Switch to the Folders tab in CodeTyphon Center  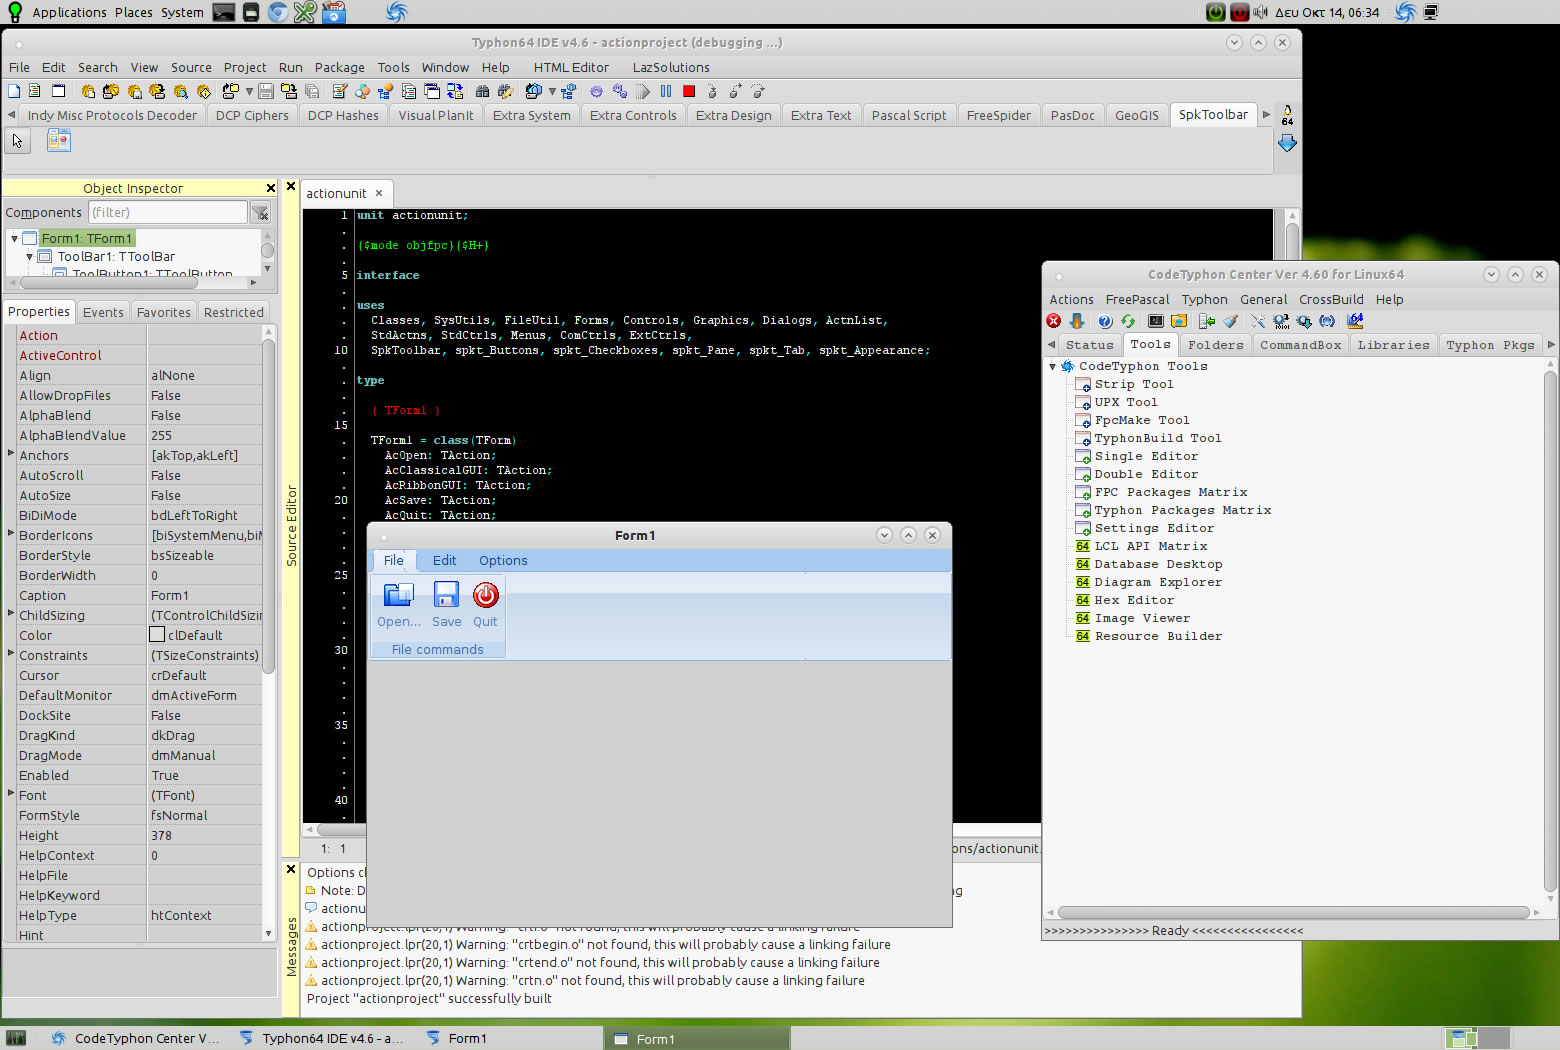click(1216, 345)
